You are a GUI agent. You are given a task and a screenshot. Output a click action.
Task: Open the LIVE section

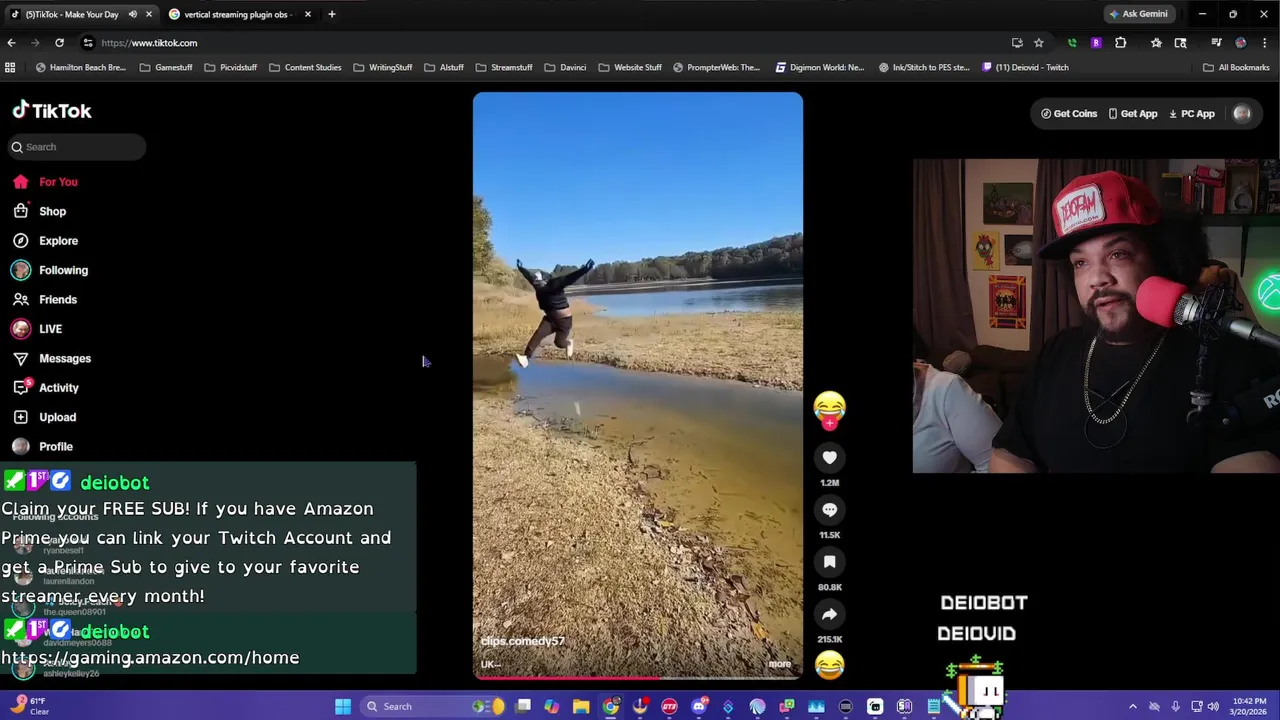pos(38,329)
